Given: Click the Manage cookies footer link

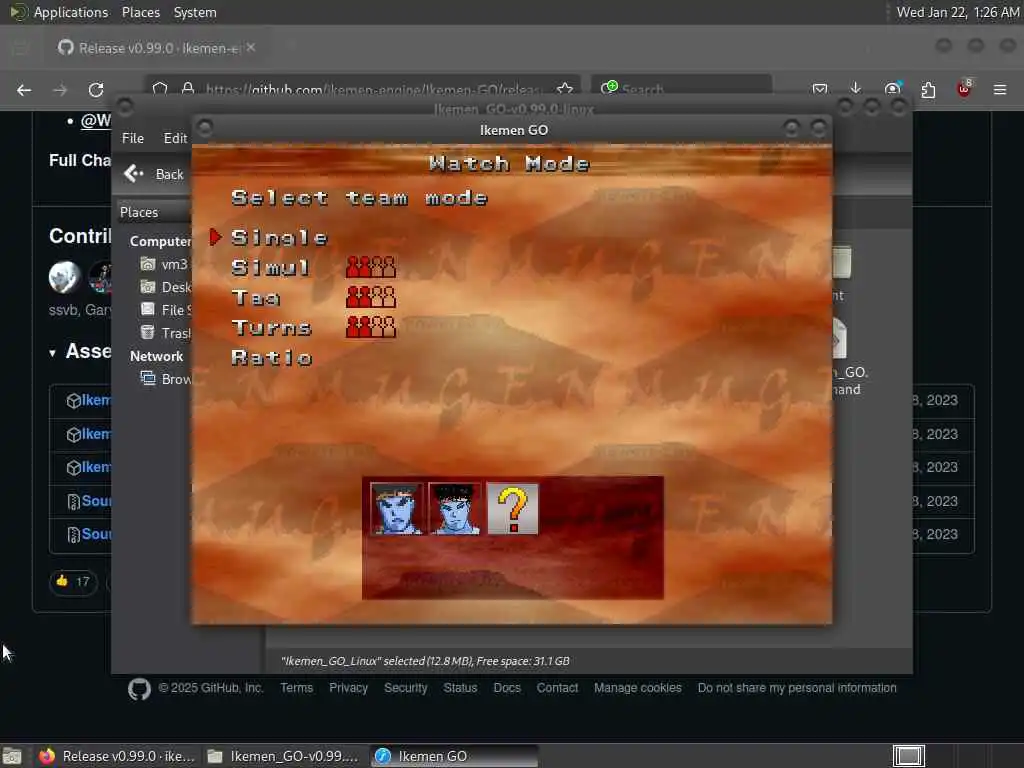Looking at the screenshot, I should tap(637, 688).
